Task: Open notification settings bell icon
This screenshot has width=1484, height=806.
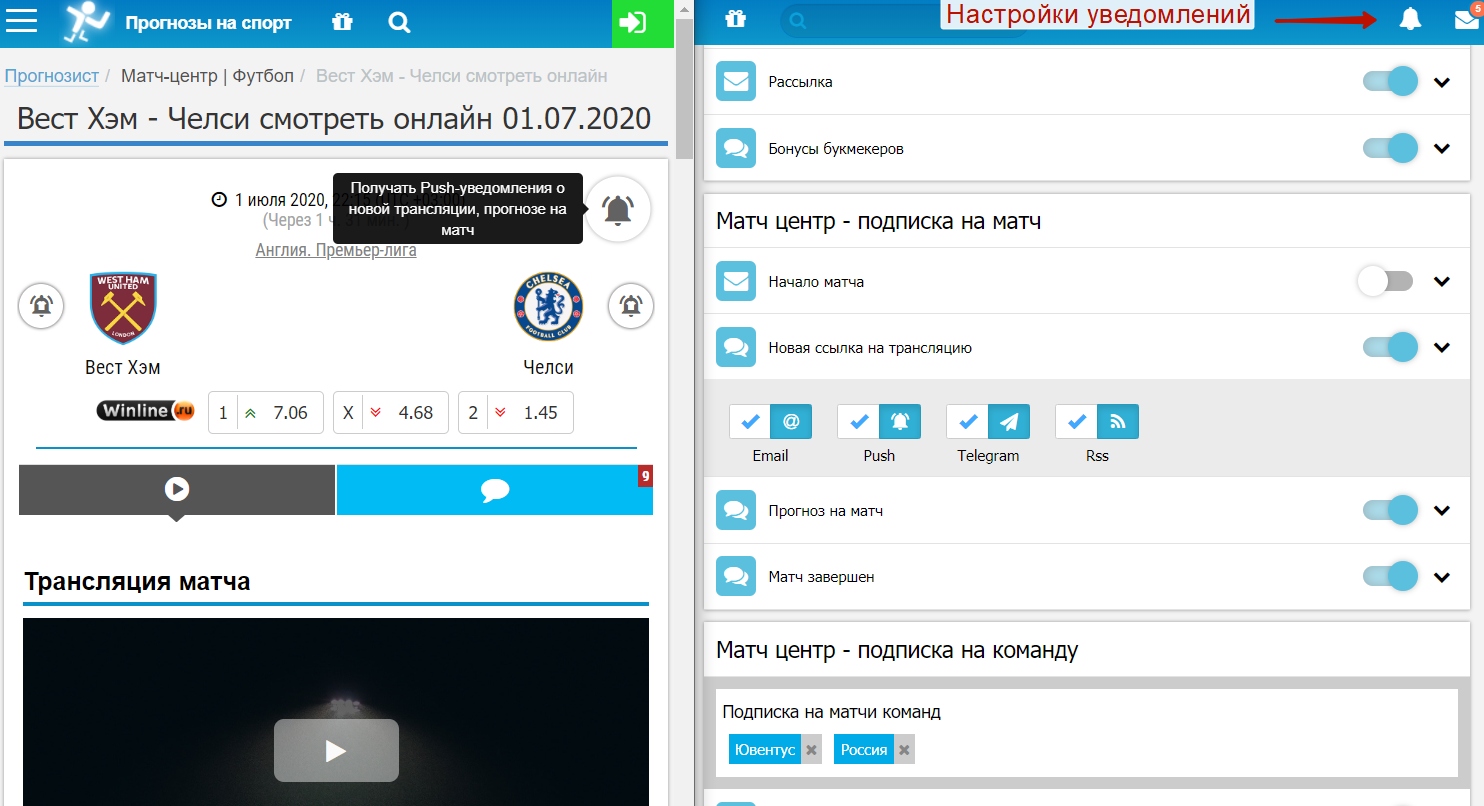Action: (1410, 19)
